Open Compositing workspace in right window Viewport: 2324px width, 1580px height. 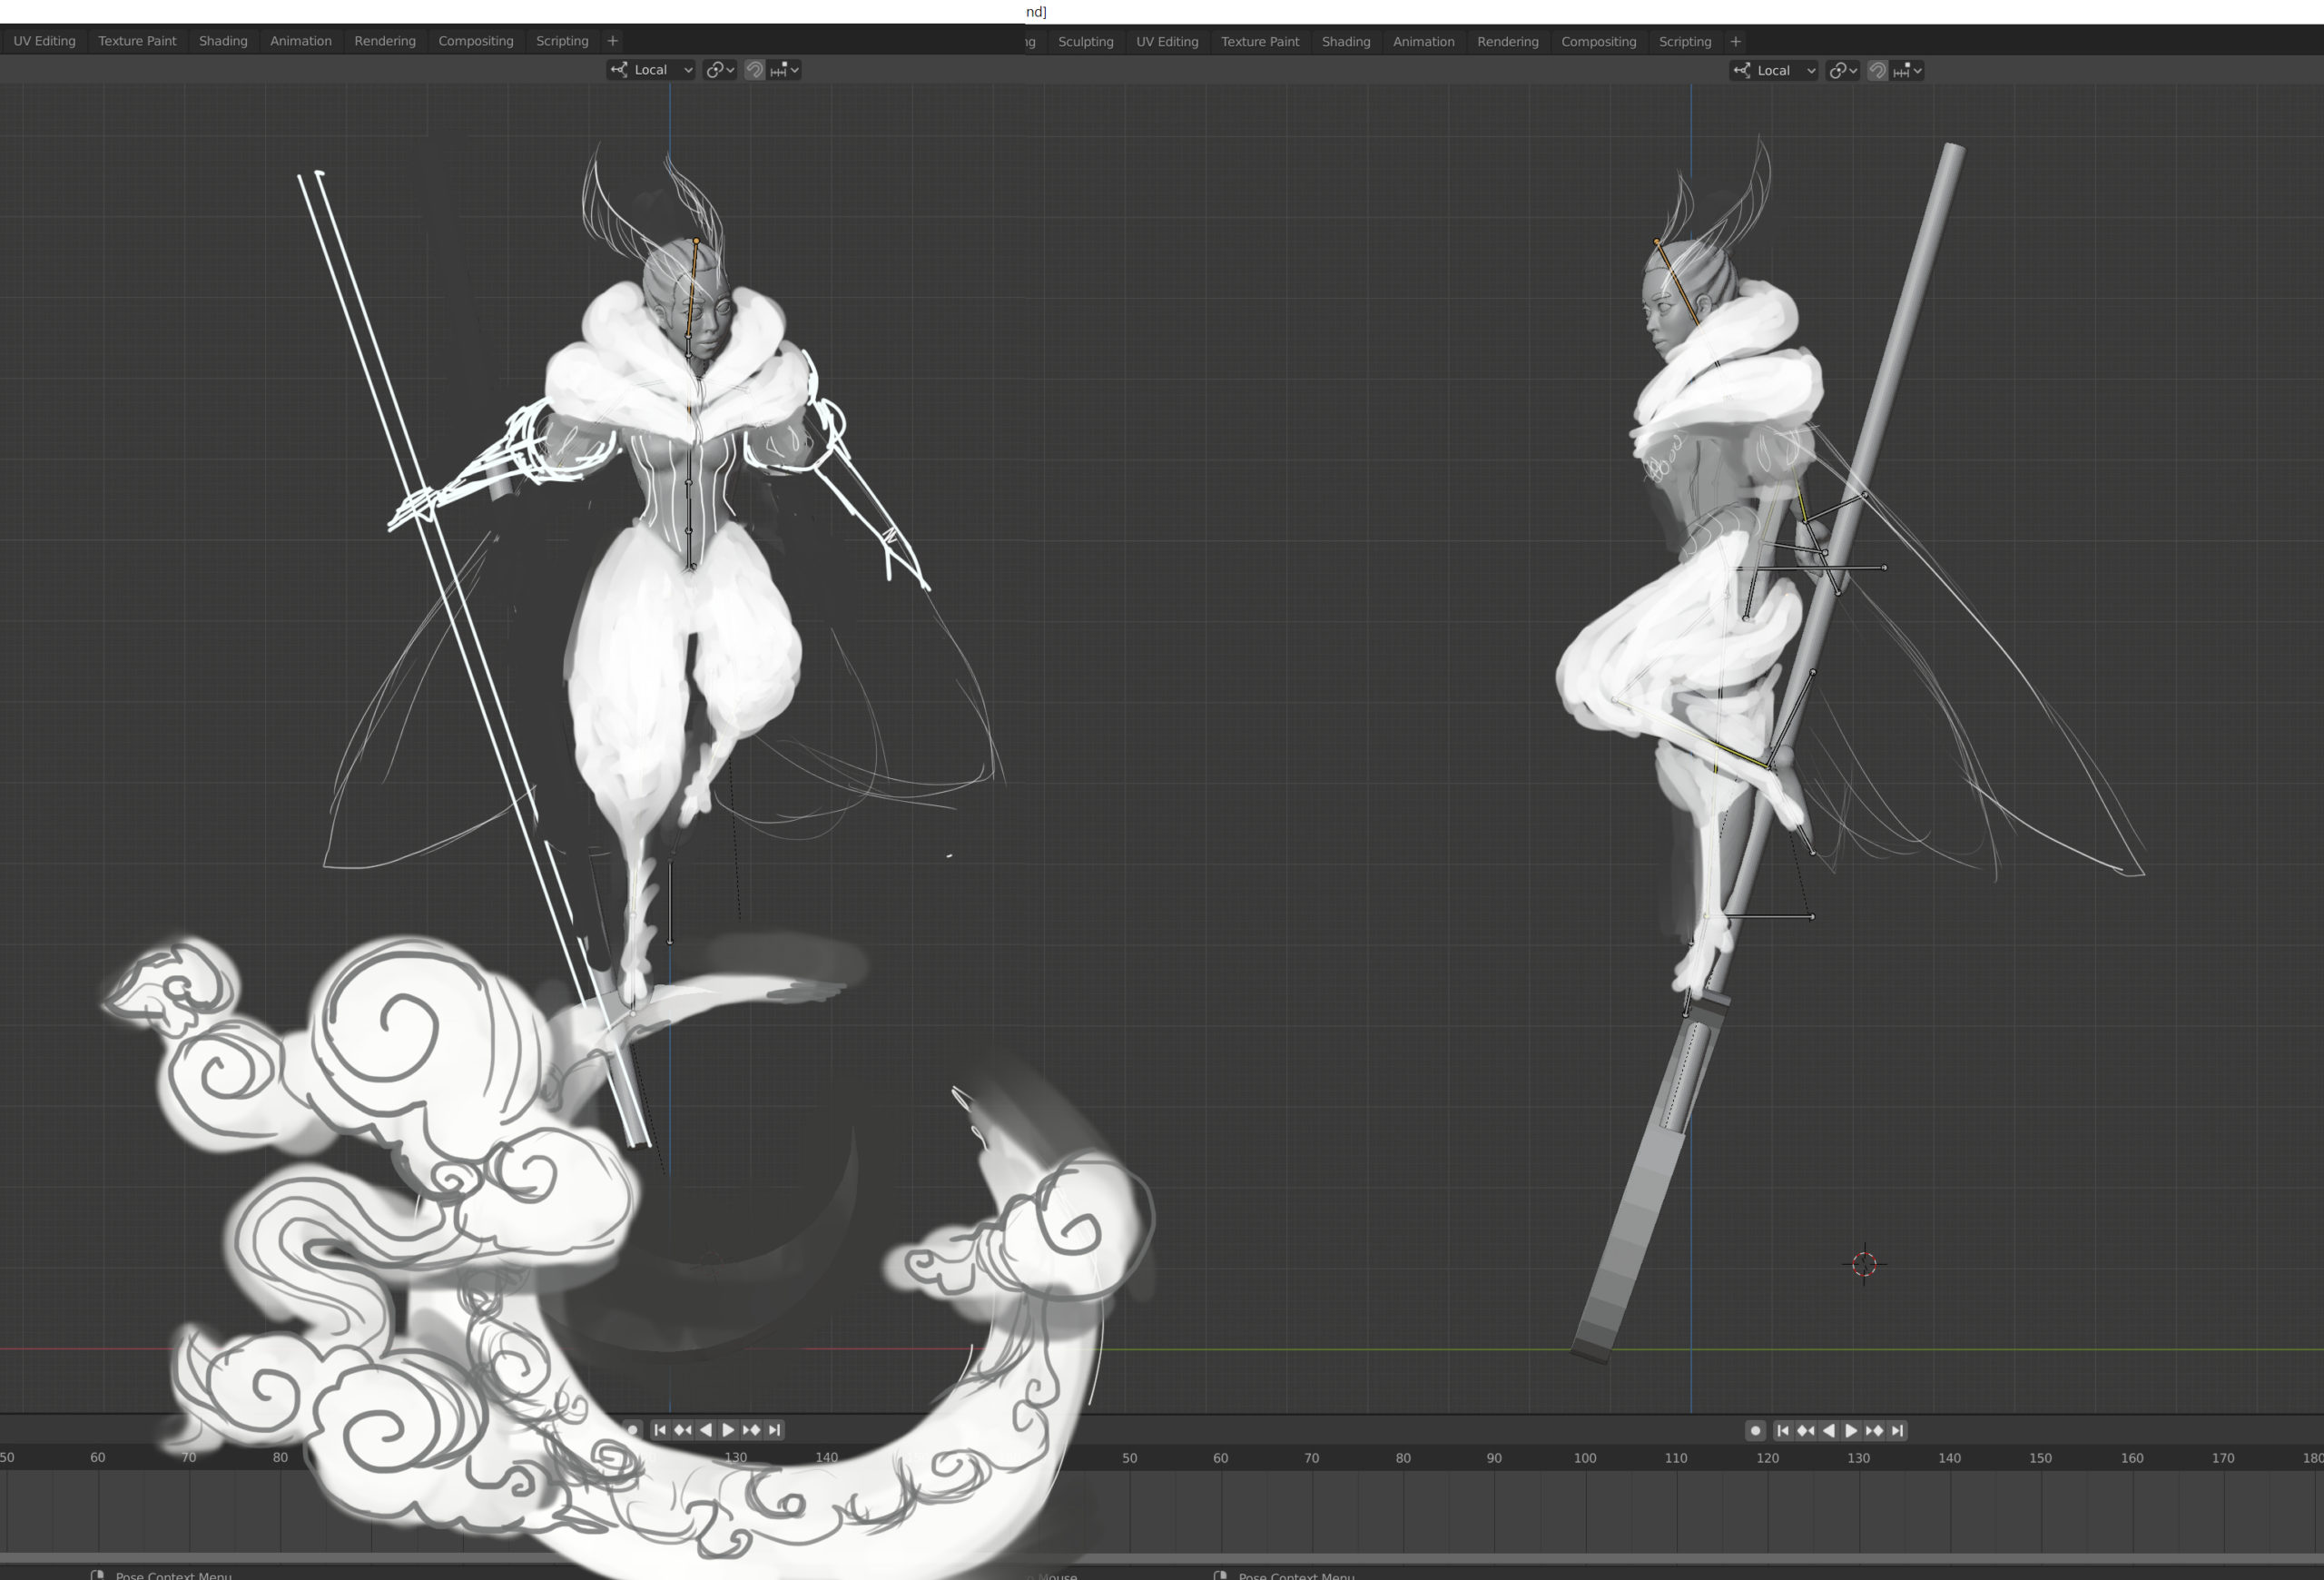coord(1598,42)
